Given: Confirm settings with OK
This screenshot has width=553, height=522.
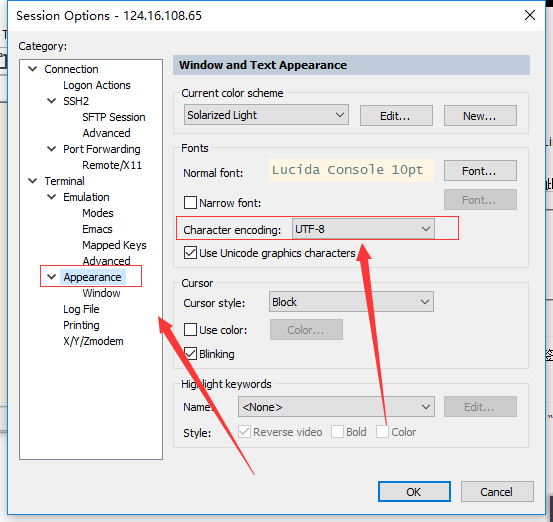Looking at the screenshot, I should [414, 491].
